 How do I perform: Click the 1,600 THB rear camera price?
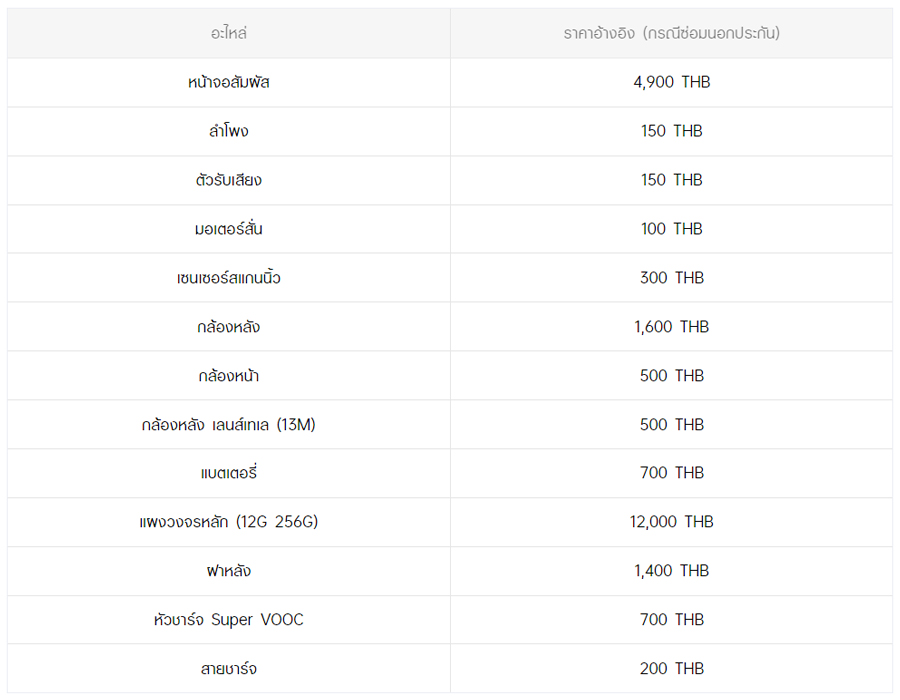(671, 327)
